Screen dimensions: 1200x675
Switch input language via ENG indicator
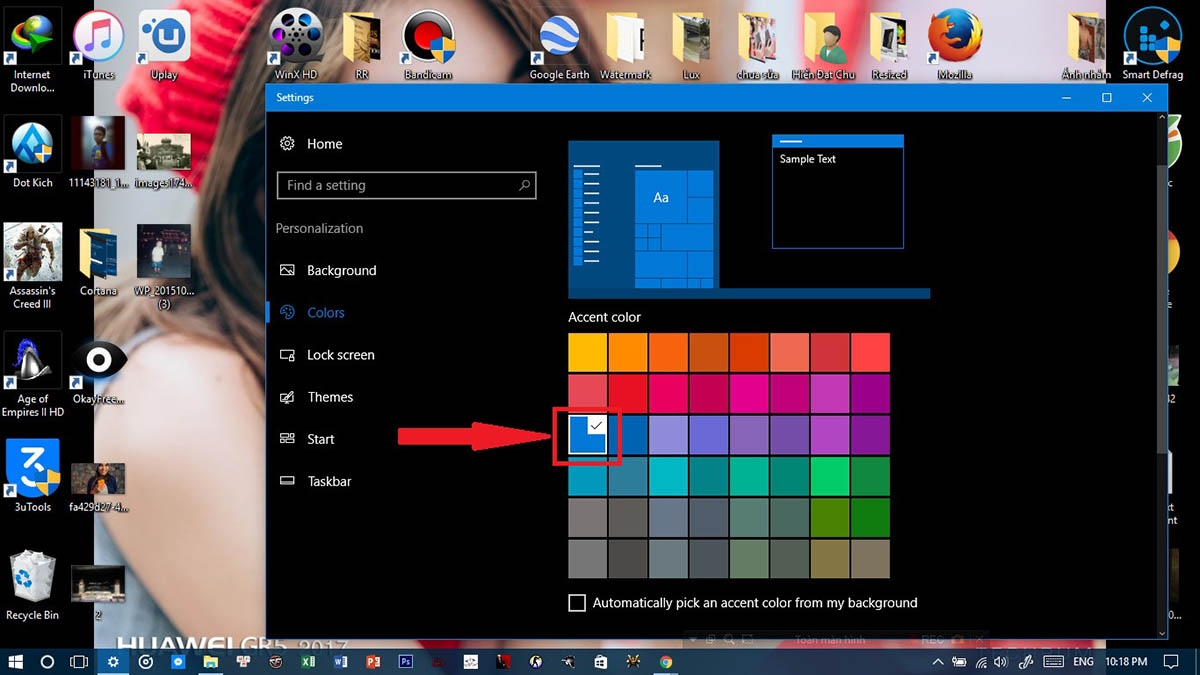click(1083, 662)
